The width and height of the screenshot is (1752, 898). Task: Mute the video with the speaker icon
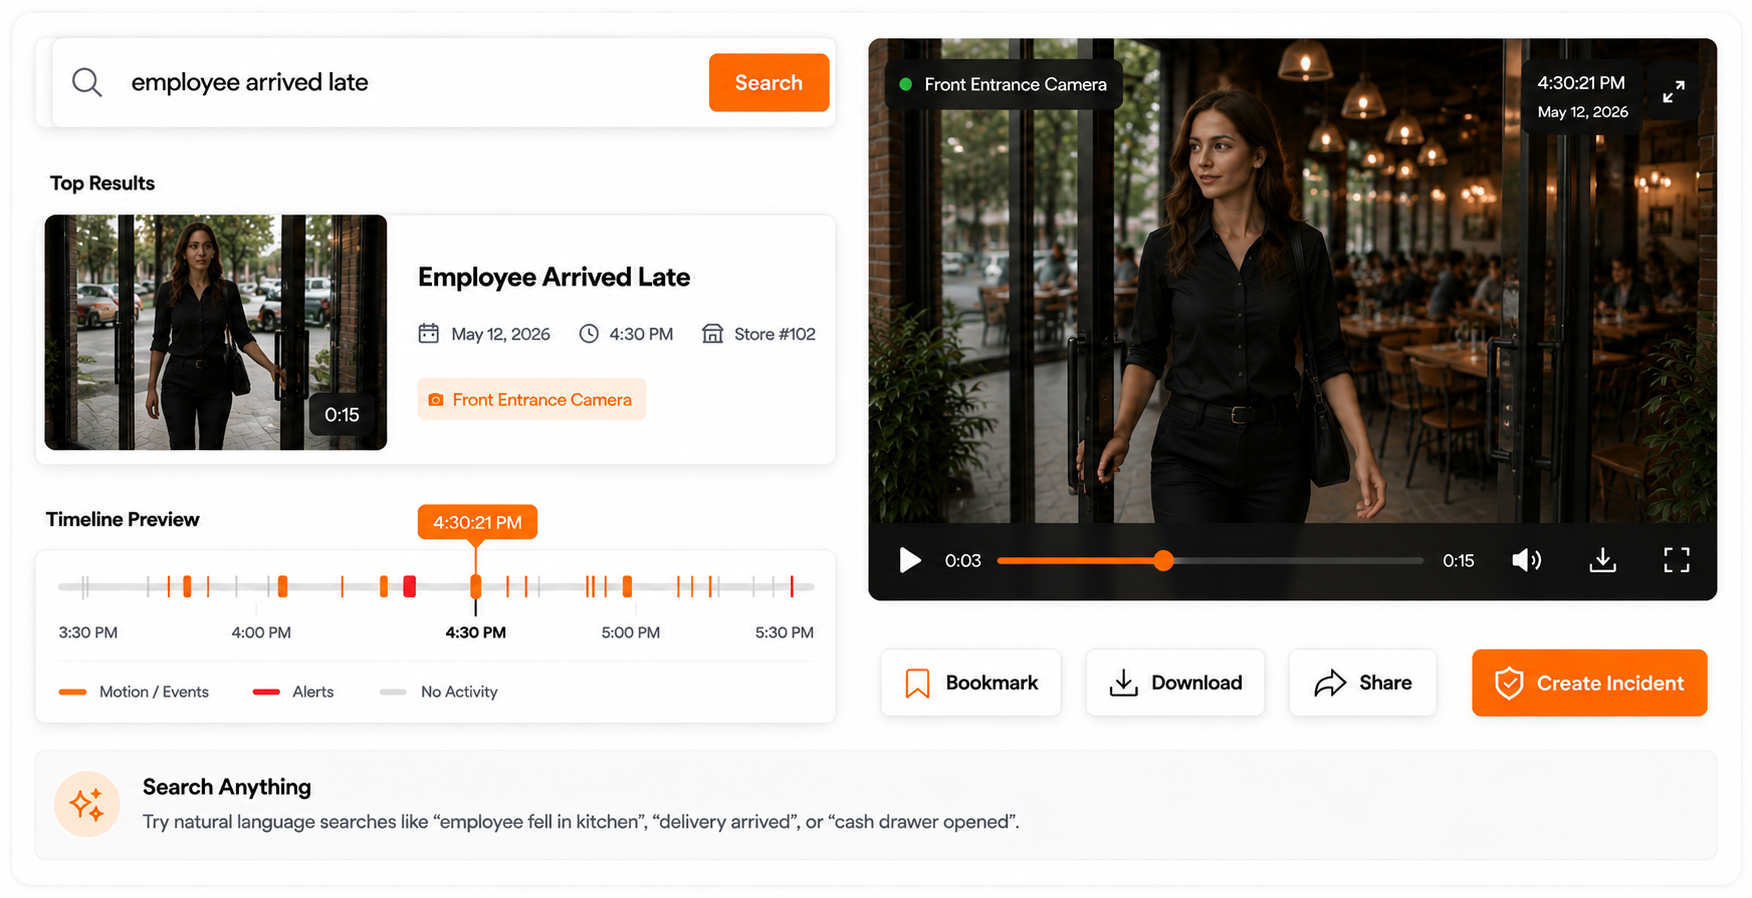point(1526,560)
